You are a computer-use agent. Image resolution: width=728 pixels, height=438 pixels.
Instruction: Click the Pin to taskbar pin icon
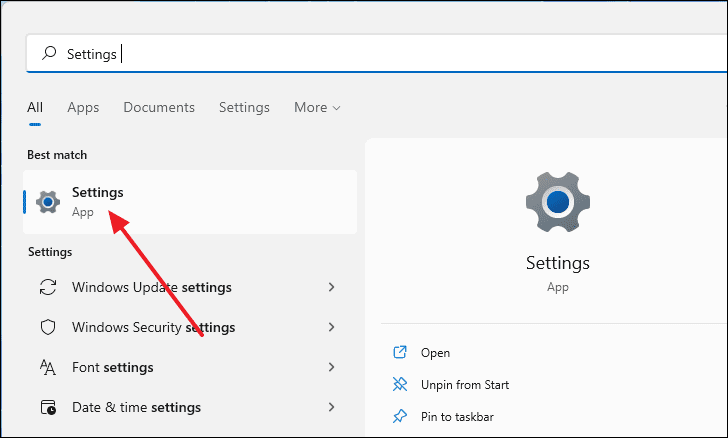tap(400, 416)
